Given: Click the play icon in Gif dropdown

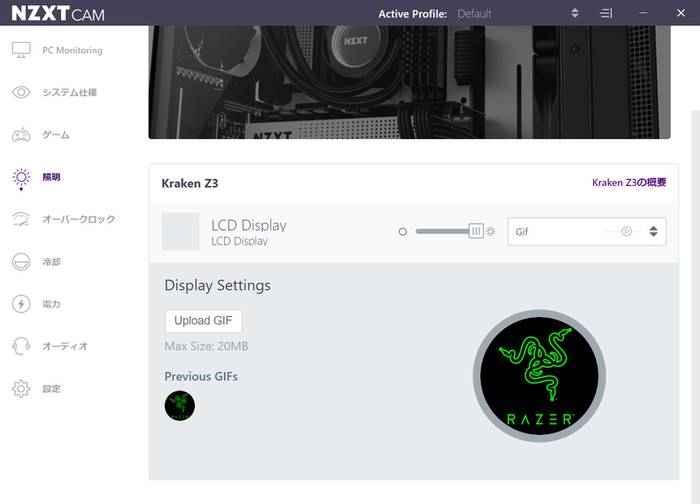Looking at the screenshot, I should coord(626,231).
